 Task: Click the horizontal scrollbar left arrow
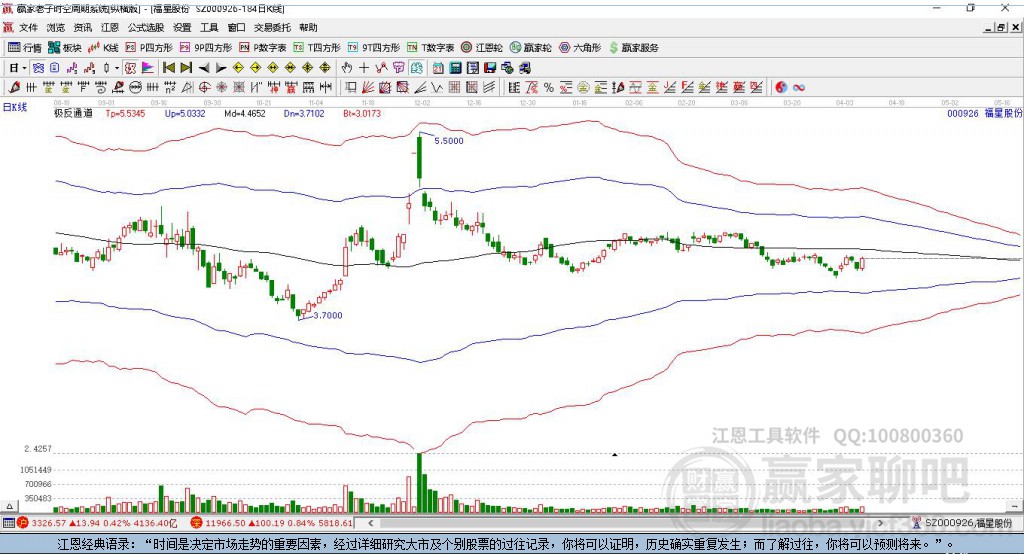tap(371, 523)
